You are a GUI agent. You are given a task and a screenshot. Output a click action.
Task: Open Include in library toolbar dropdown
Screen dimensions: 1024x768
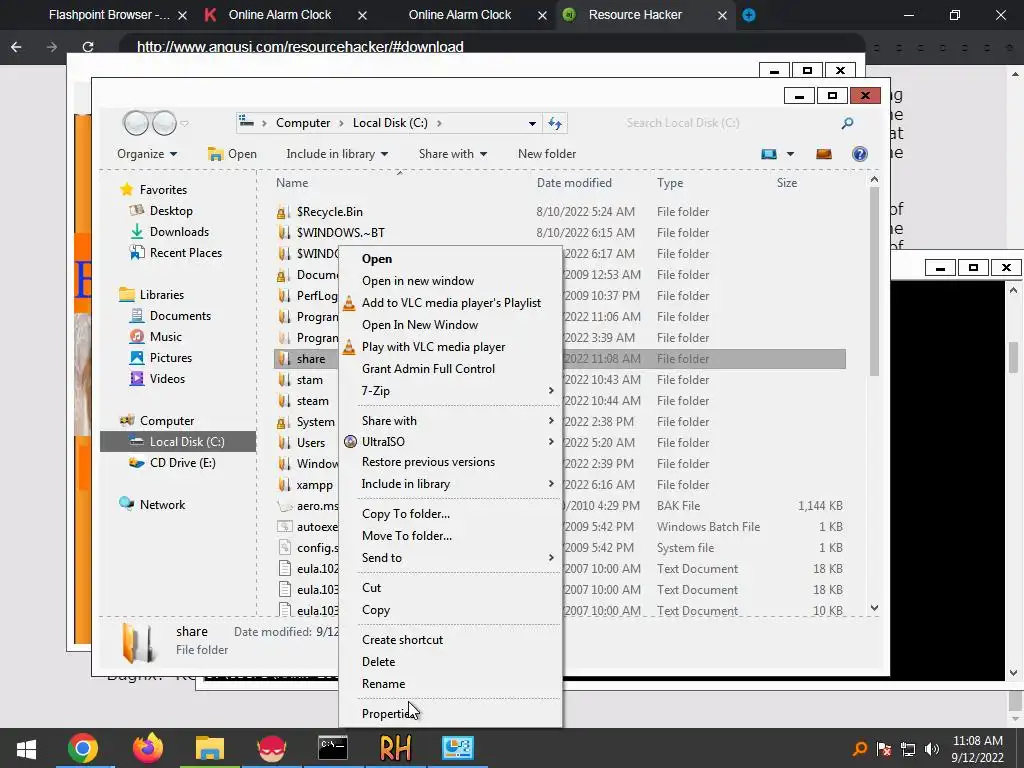tap(337, 154)
